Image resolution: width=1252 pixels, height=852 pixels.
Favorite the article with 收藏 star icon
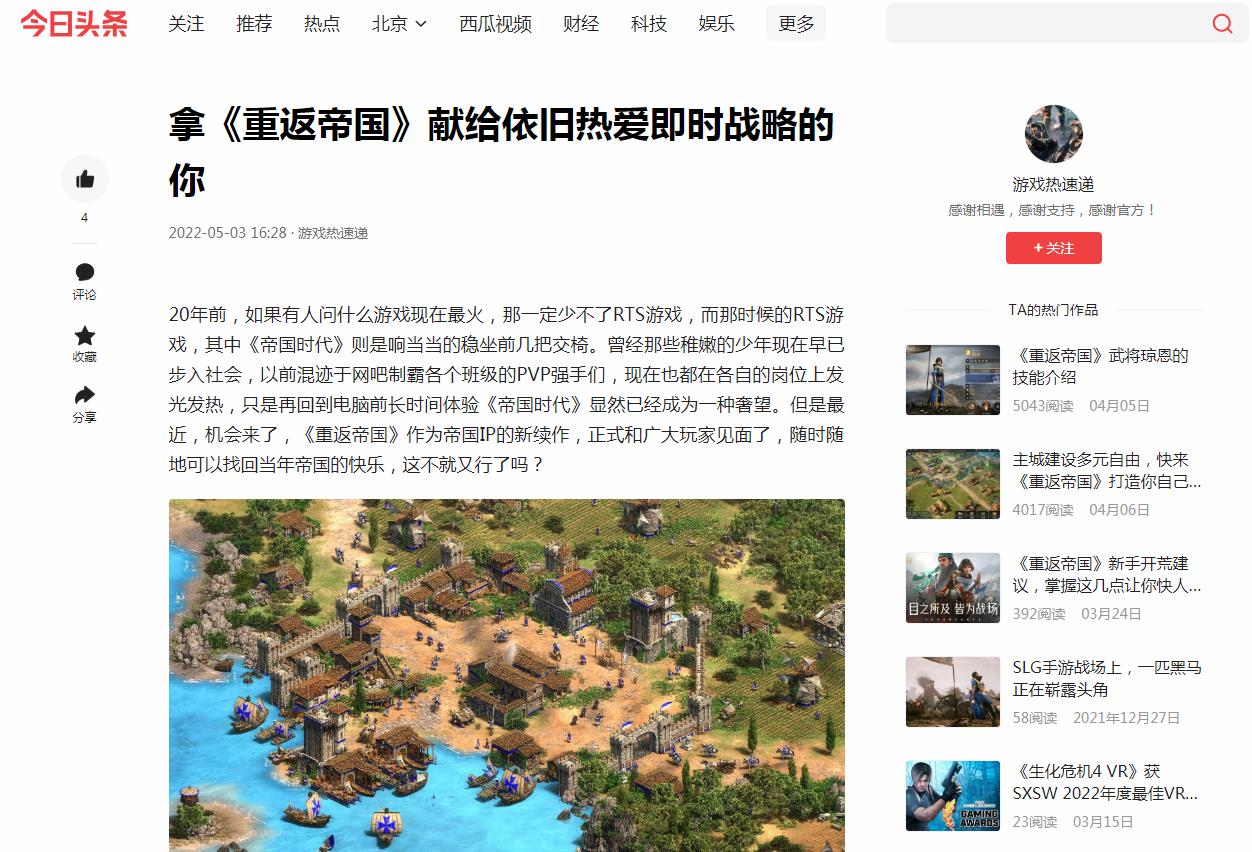(x=85, y=335)
